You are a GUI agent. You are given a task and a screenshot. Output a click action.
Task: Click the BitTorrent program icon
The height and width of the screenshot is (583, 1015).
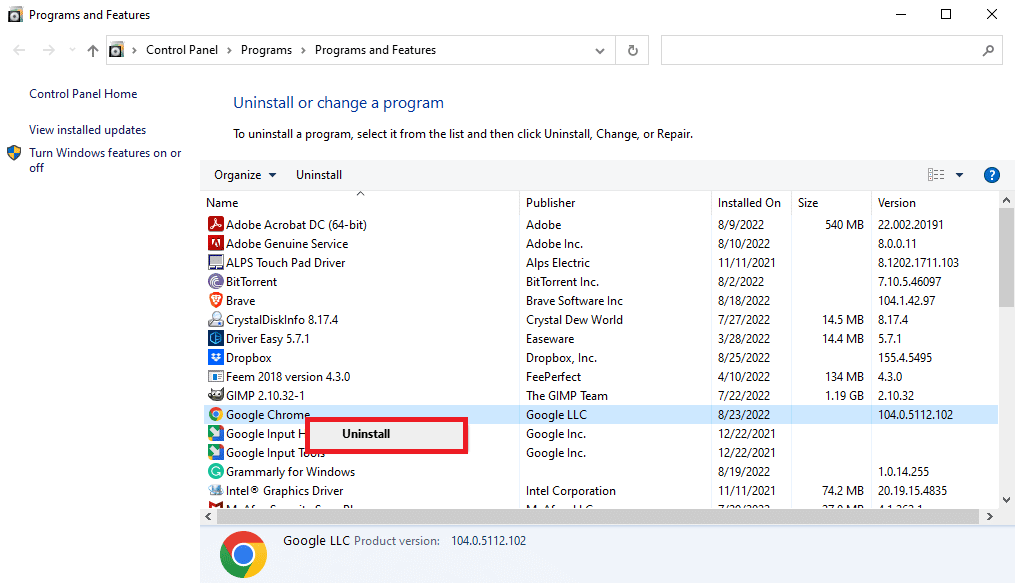click(x=216, y=281)
